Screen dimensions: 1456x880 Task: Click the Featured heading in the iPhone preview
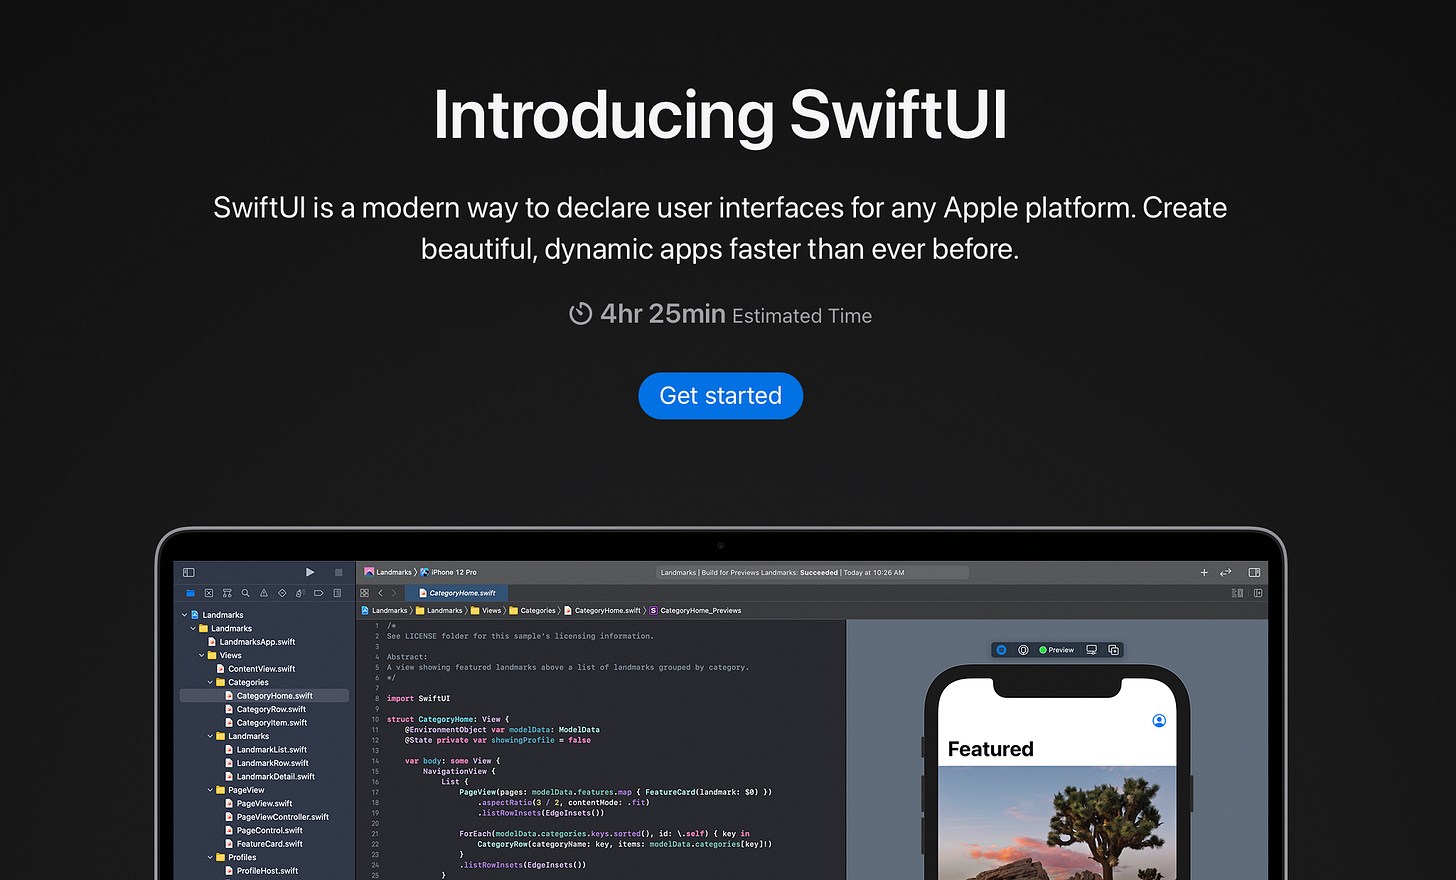pos(990,749)
